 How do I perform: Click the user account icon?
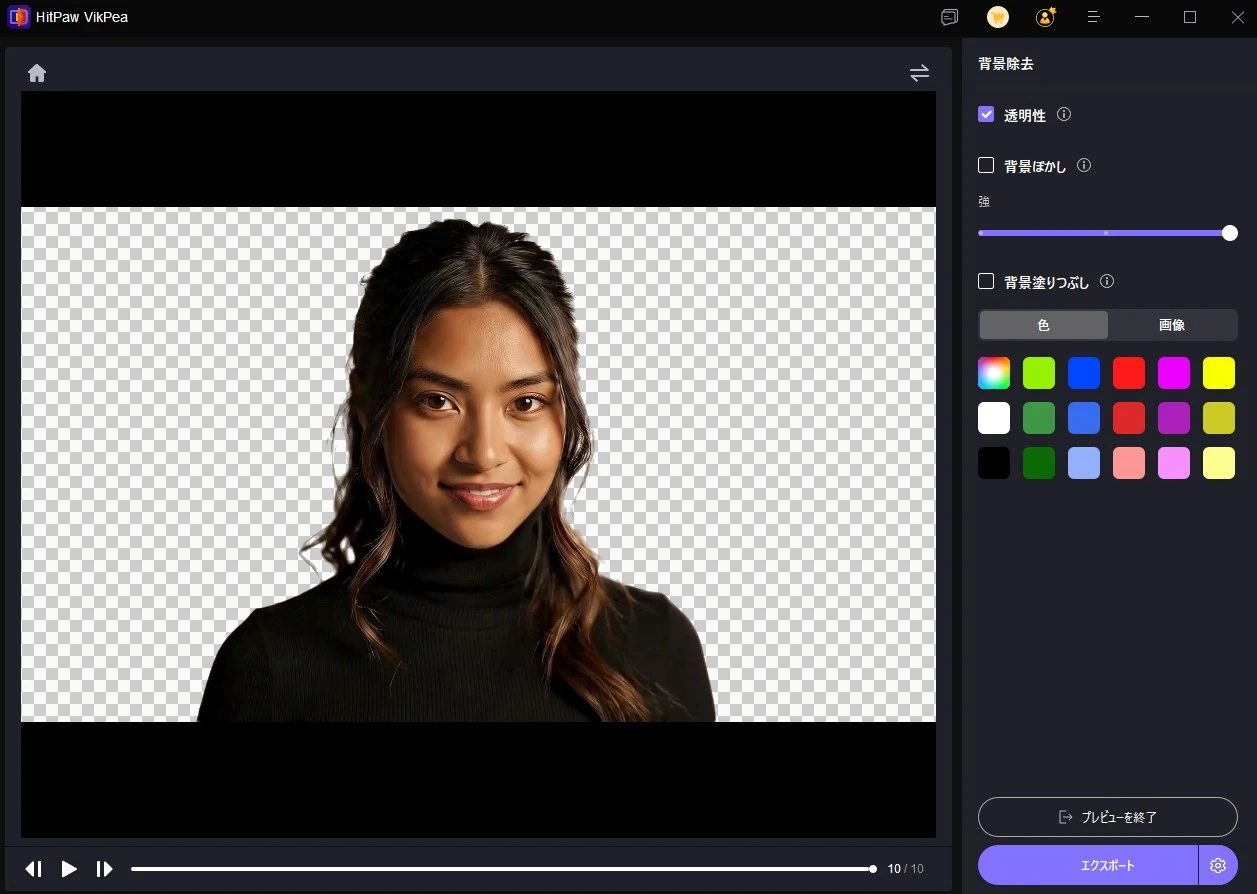point(1045,17)
